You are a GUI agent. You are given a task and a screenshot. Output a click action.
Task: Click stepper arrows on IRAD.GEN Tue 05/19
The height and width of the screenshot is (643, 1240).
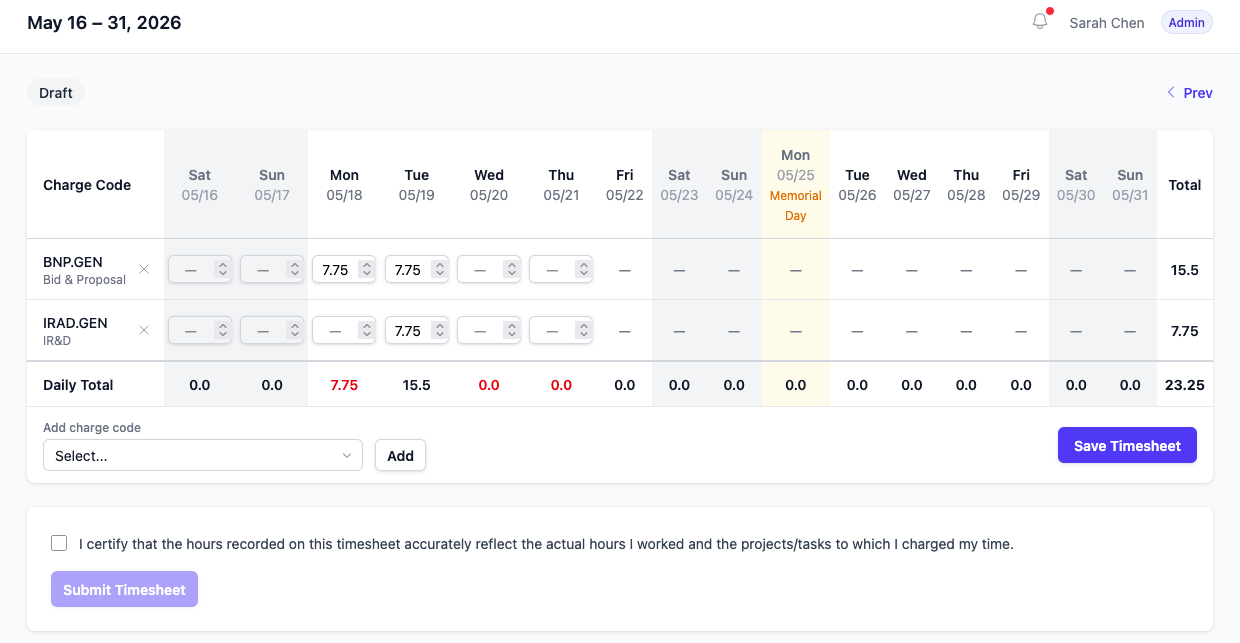[439, 331]
